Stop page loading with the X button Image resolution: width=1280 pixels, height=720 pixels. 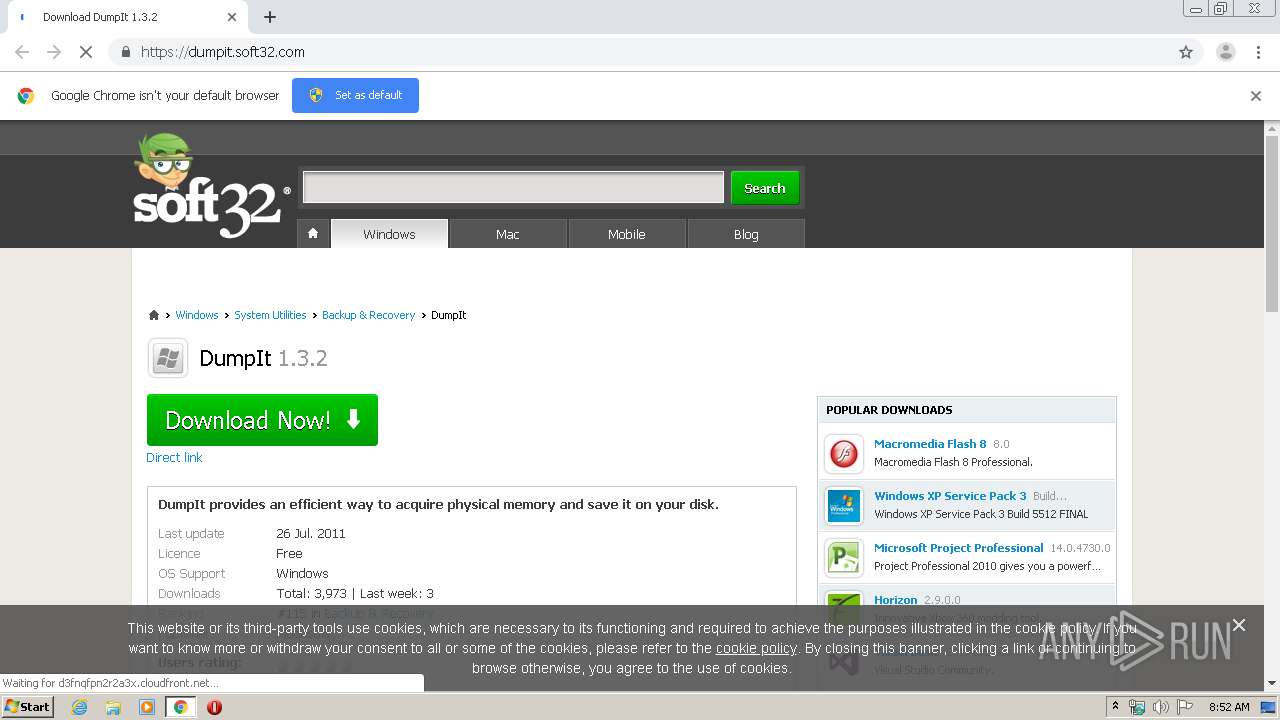87,52
